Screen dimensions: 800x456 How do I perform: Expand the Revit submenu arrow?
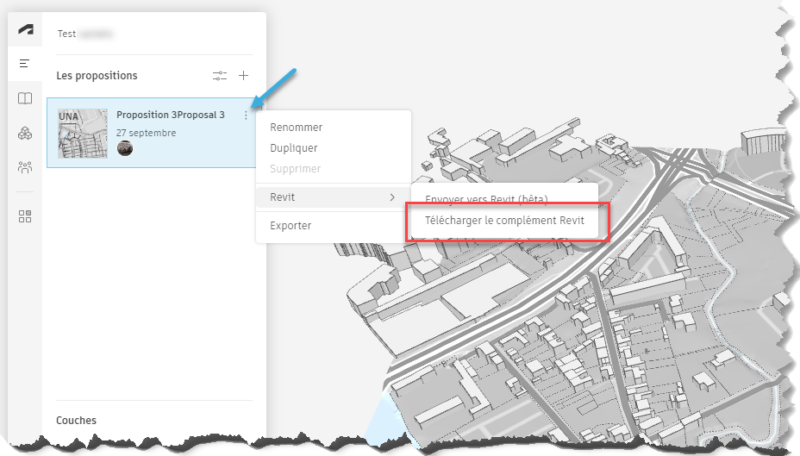pyautogui.click(x=392, y=197)
